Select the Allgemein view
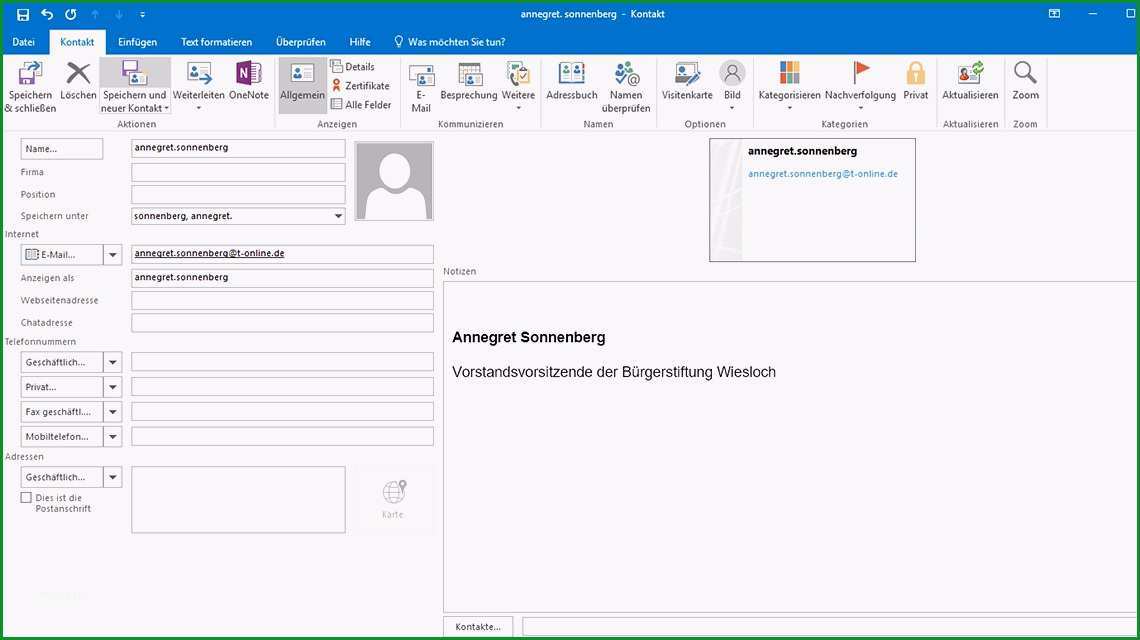Screen dimensions: 1140x640 [x=302, y=85]
